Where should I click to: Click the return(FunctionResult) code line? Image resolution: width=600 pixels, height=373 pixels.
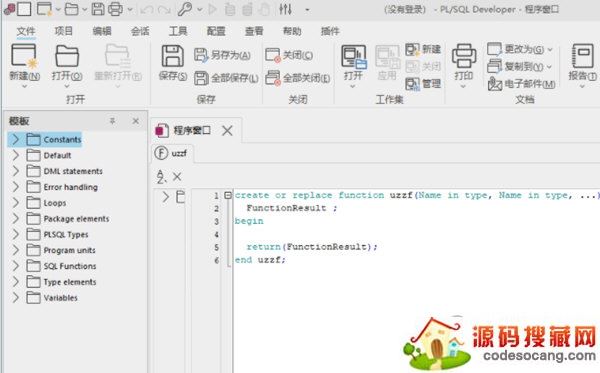coord(312,247)
